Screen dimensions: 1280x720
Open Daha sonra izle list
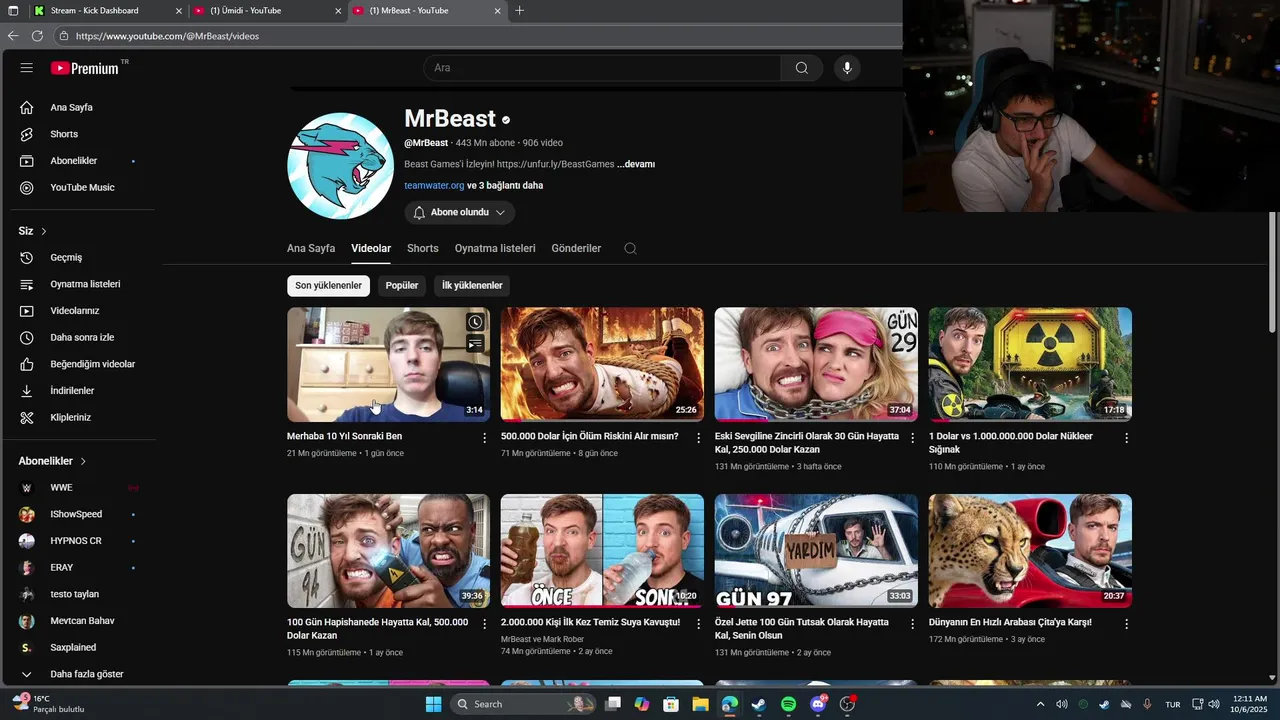(83, 337)
